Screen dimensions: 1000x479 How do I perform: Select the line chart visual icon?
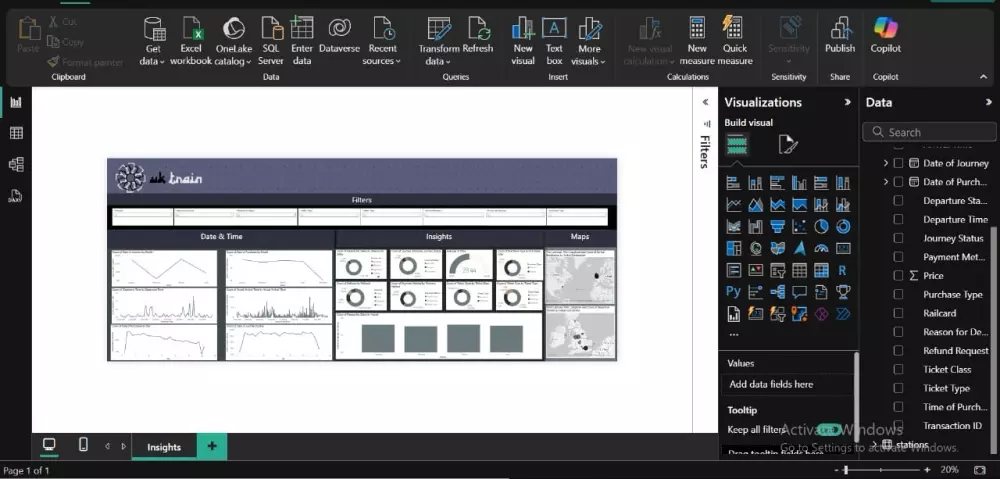733,205
